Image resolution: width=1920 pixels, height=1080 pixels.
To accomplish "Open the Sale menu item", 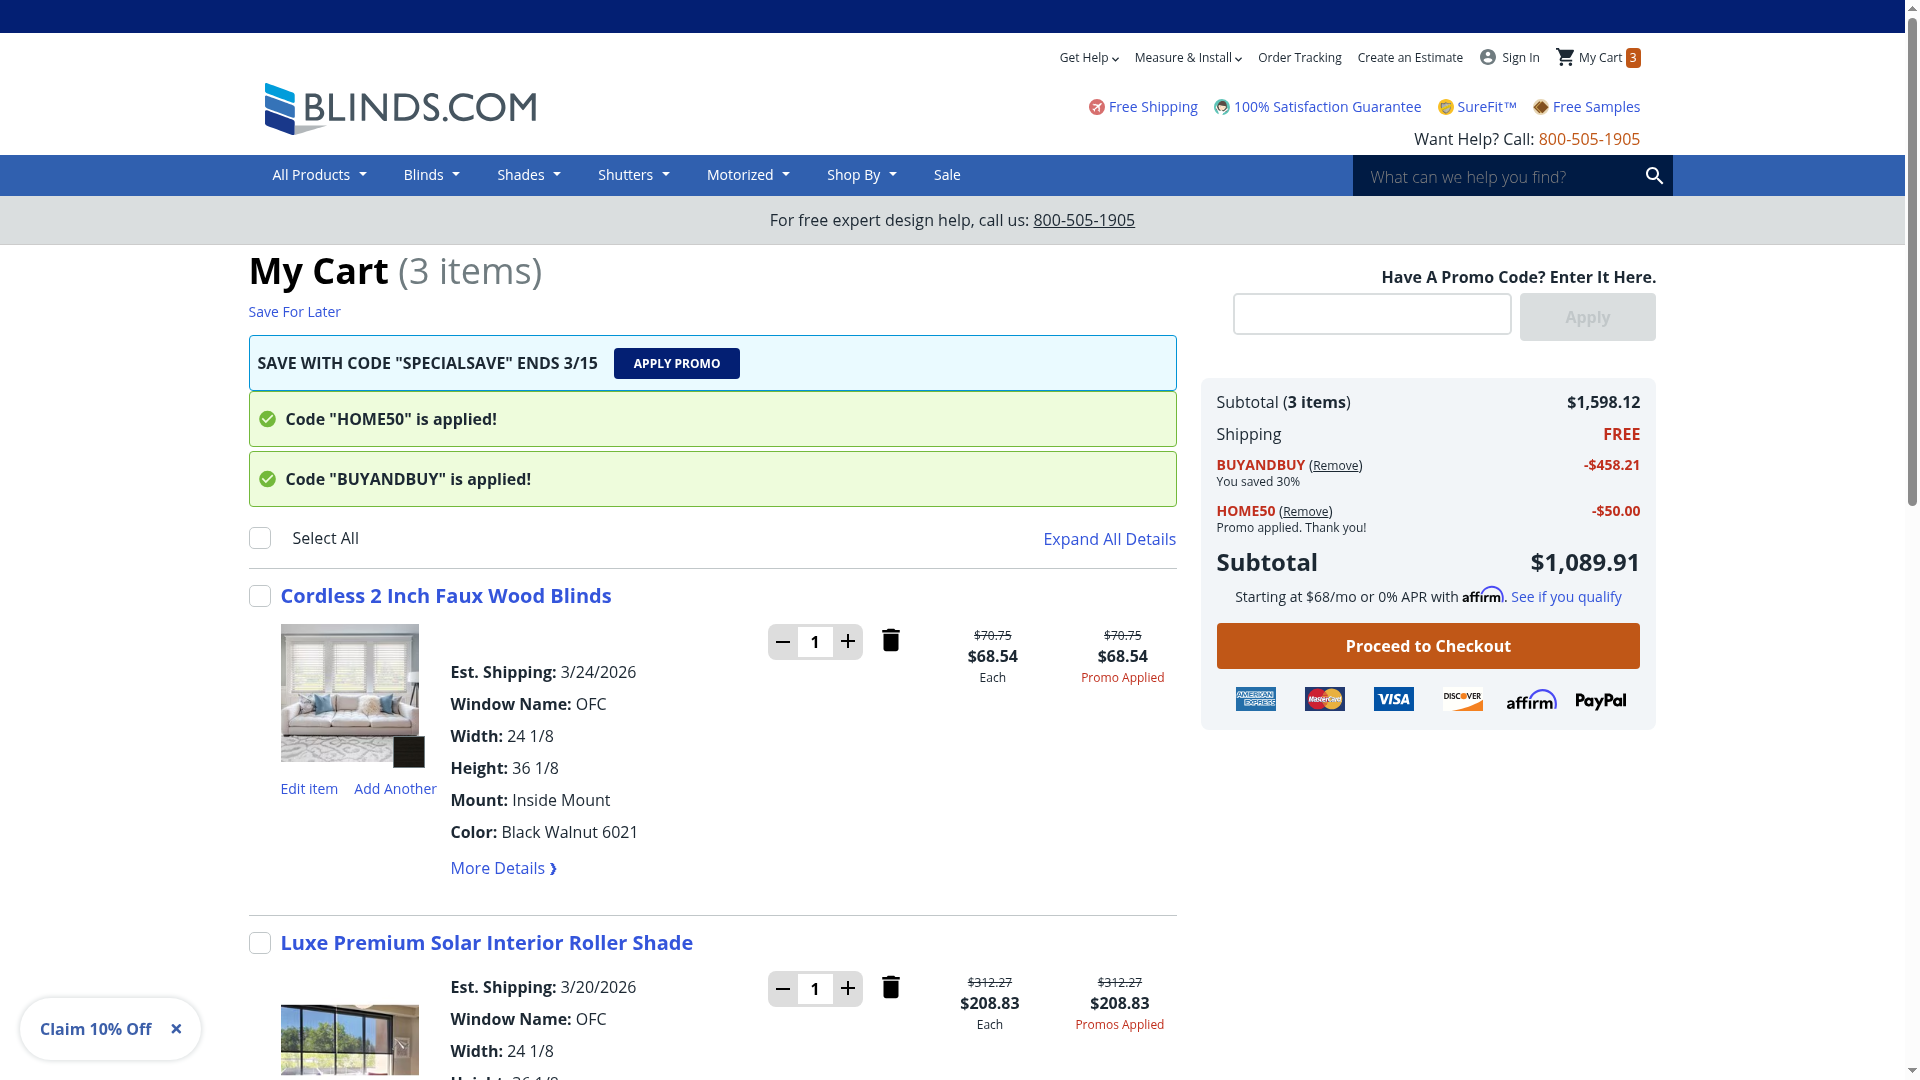I will coord(947,175).
